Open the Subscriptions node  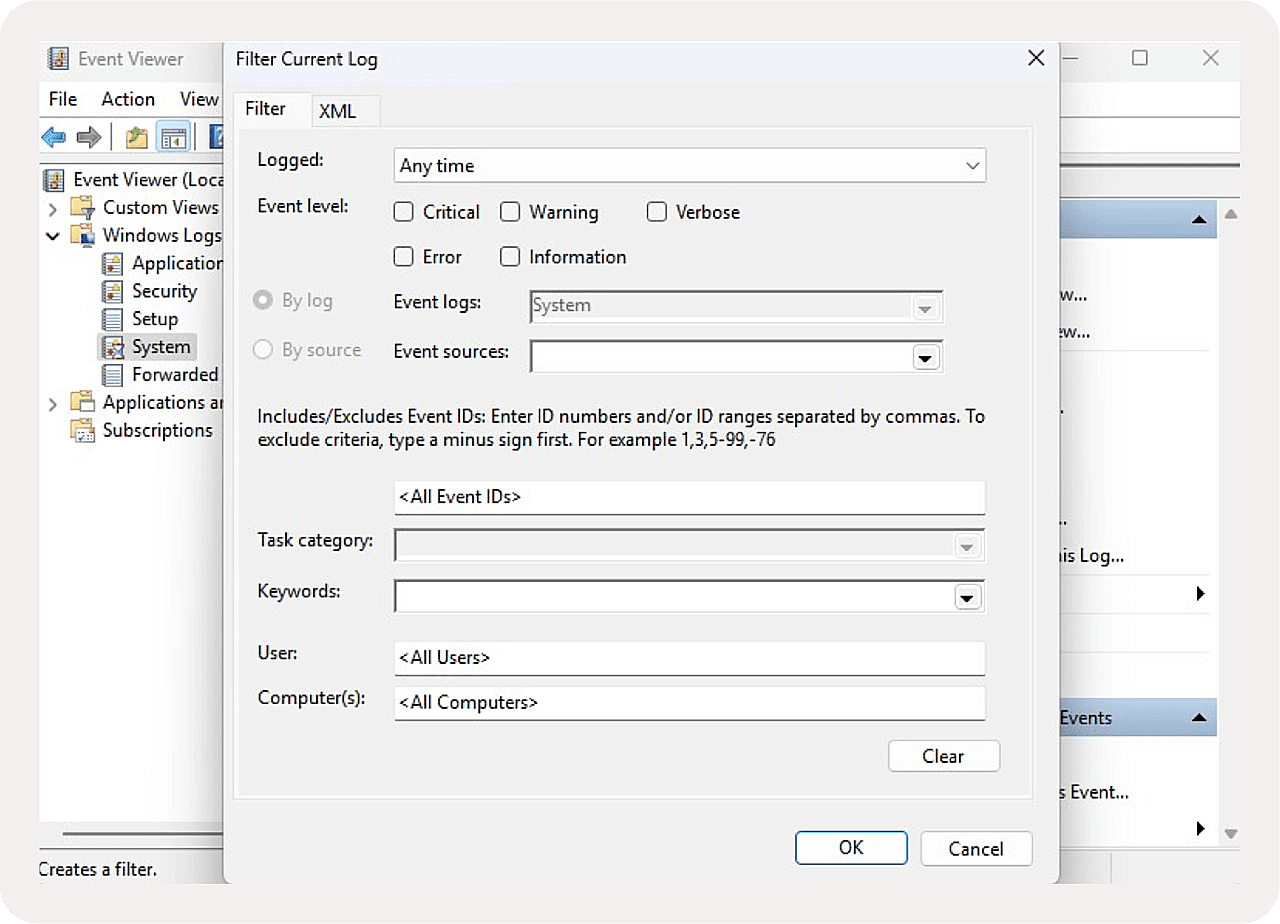[157, 430]
